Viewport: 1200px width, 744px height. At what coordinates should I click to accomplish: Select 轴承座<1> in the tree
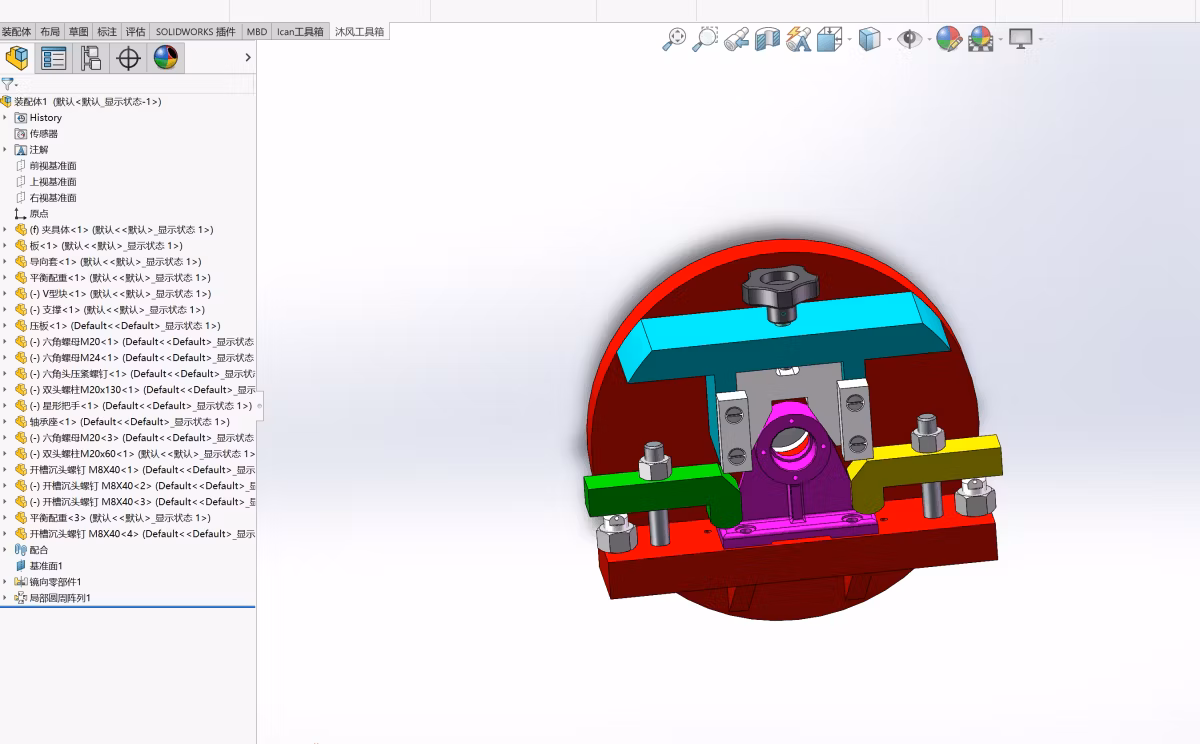[129, 422]
